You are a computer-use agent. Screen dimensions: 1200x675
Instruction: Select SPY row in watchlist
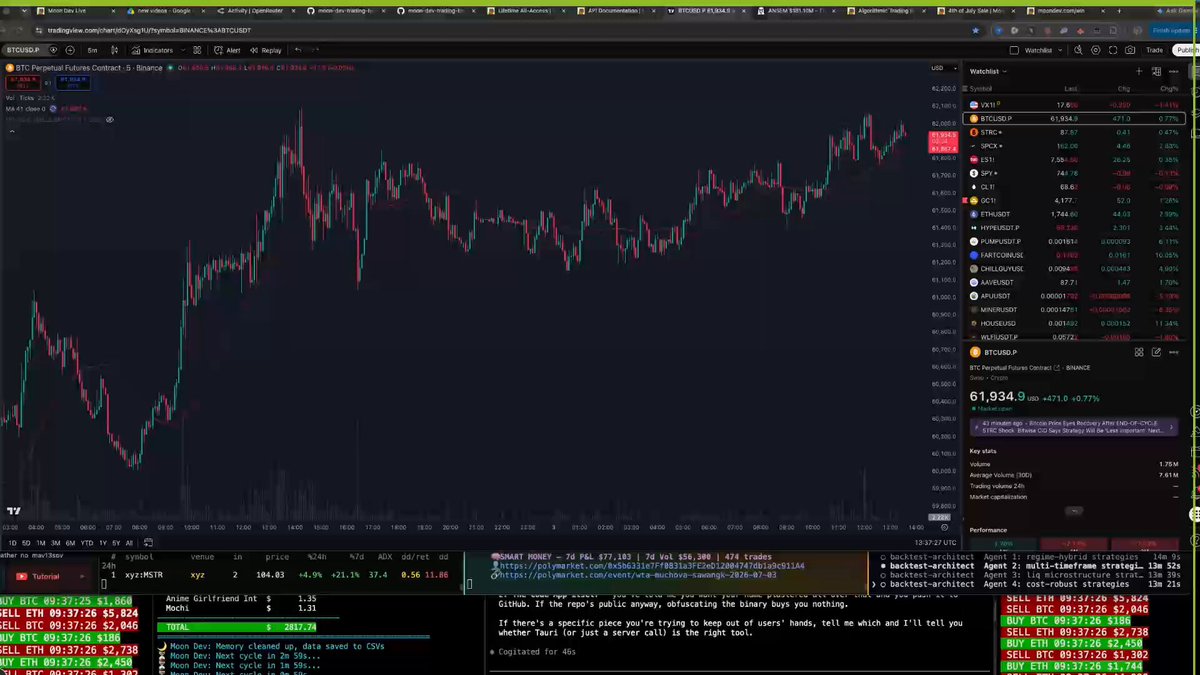point(1074,173)
